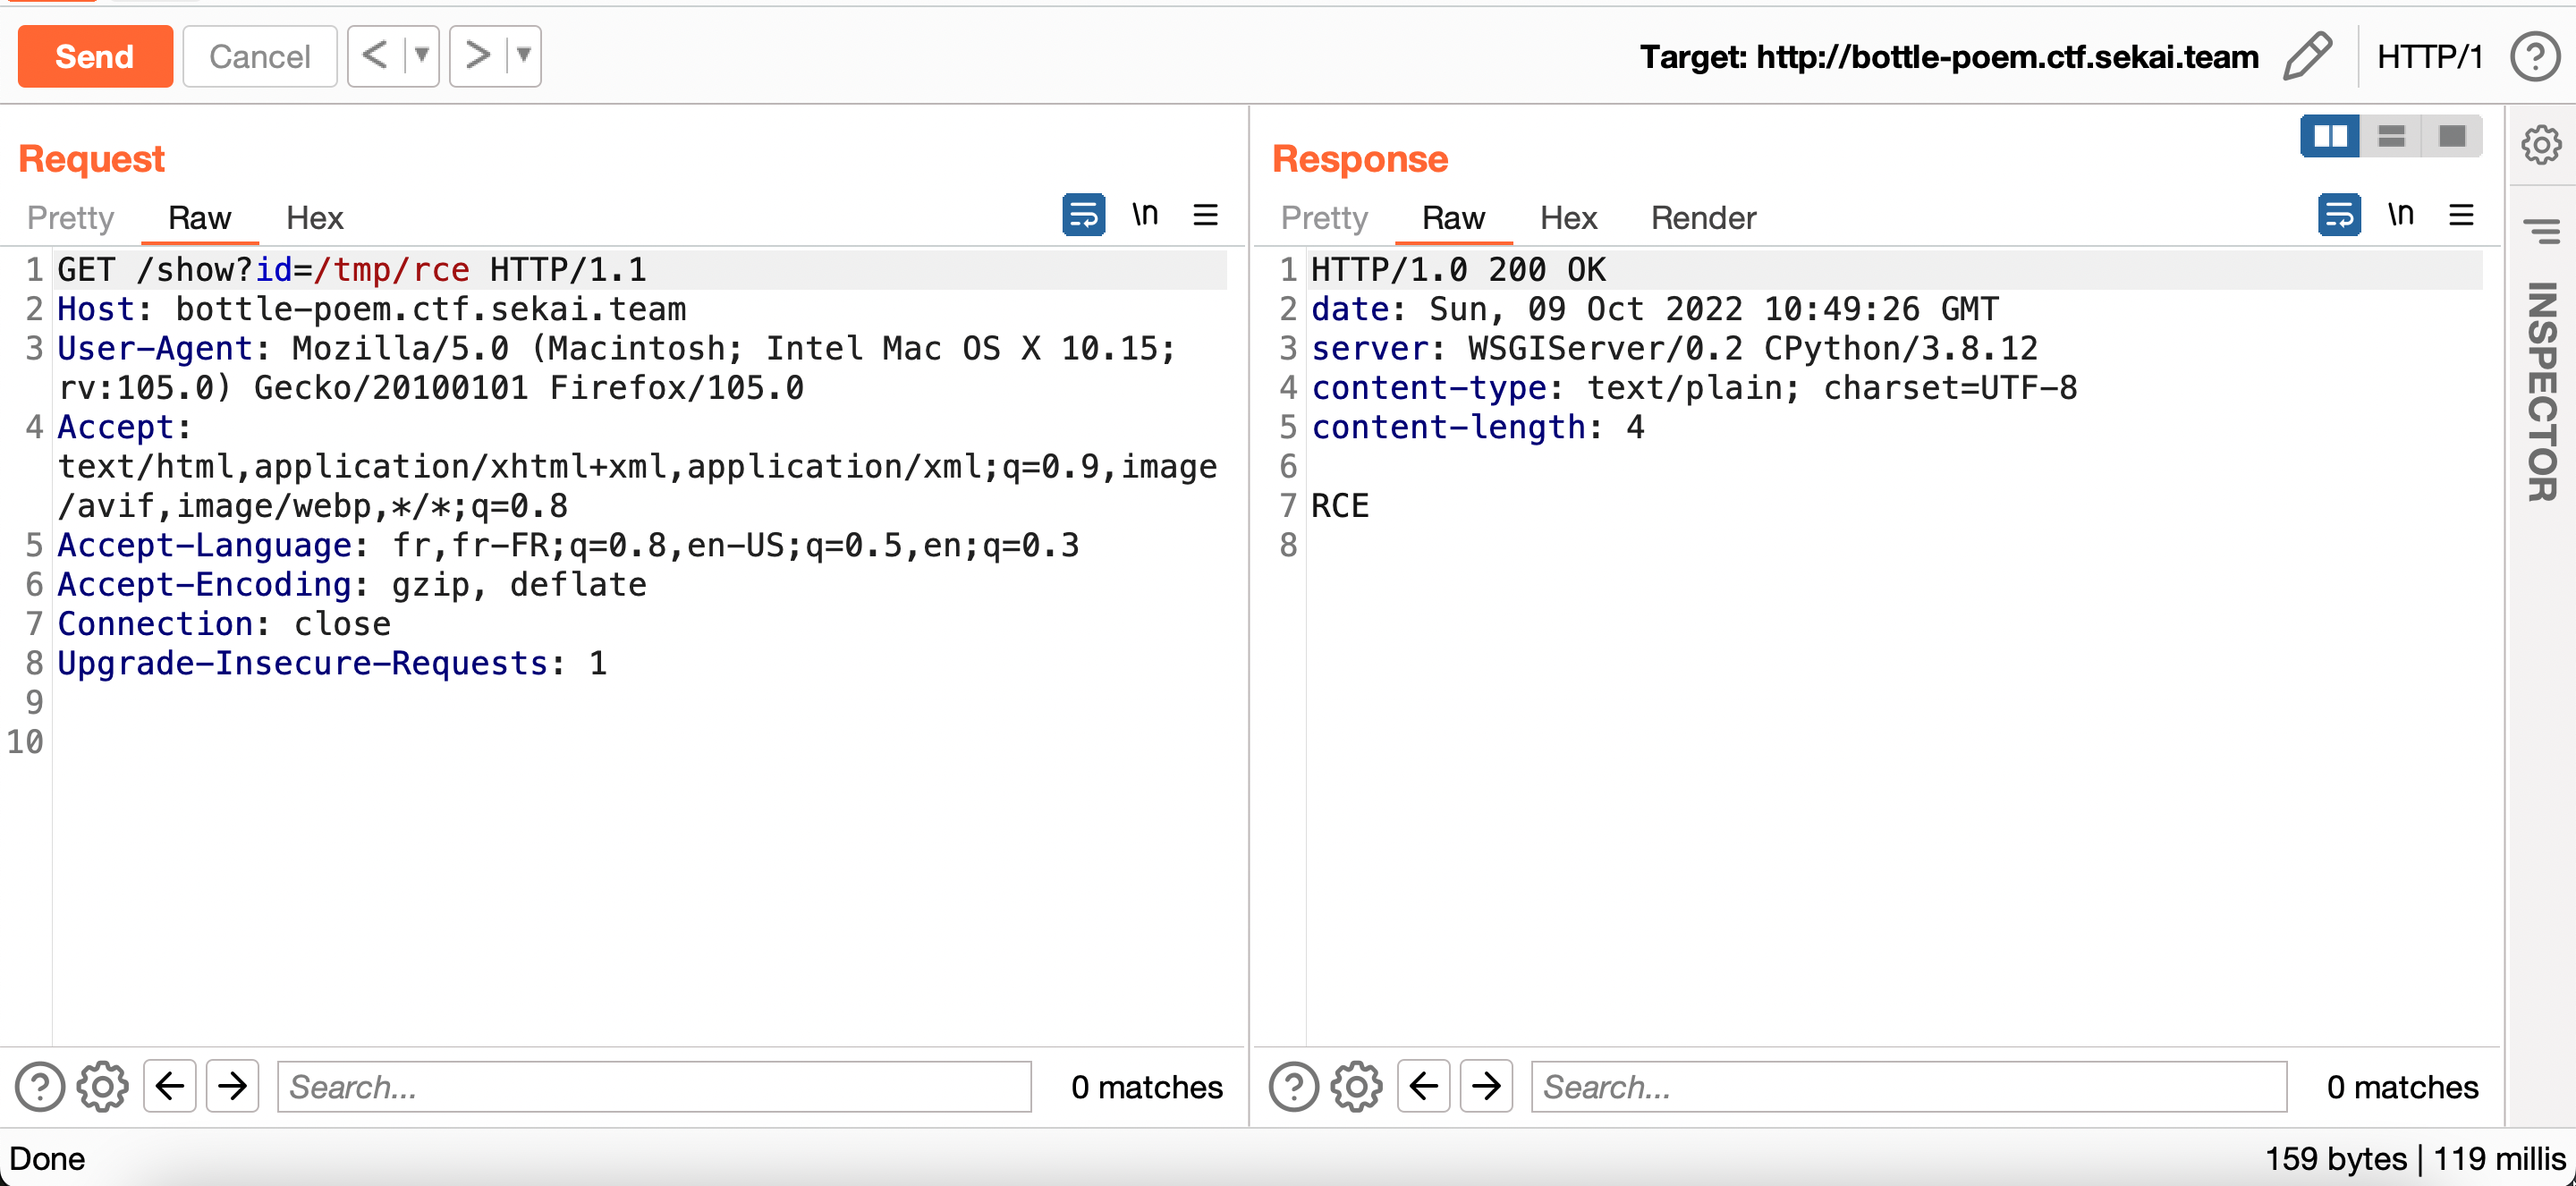Switch Response to Pretty tab
2576x1186 pixels.
pyautogui.click(x=1324, y=218)
